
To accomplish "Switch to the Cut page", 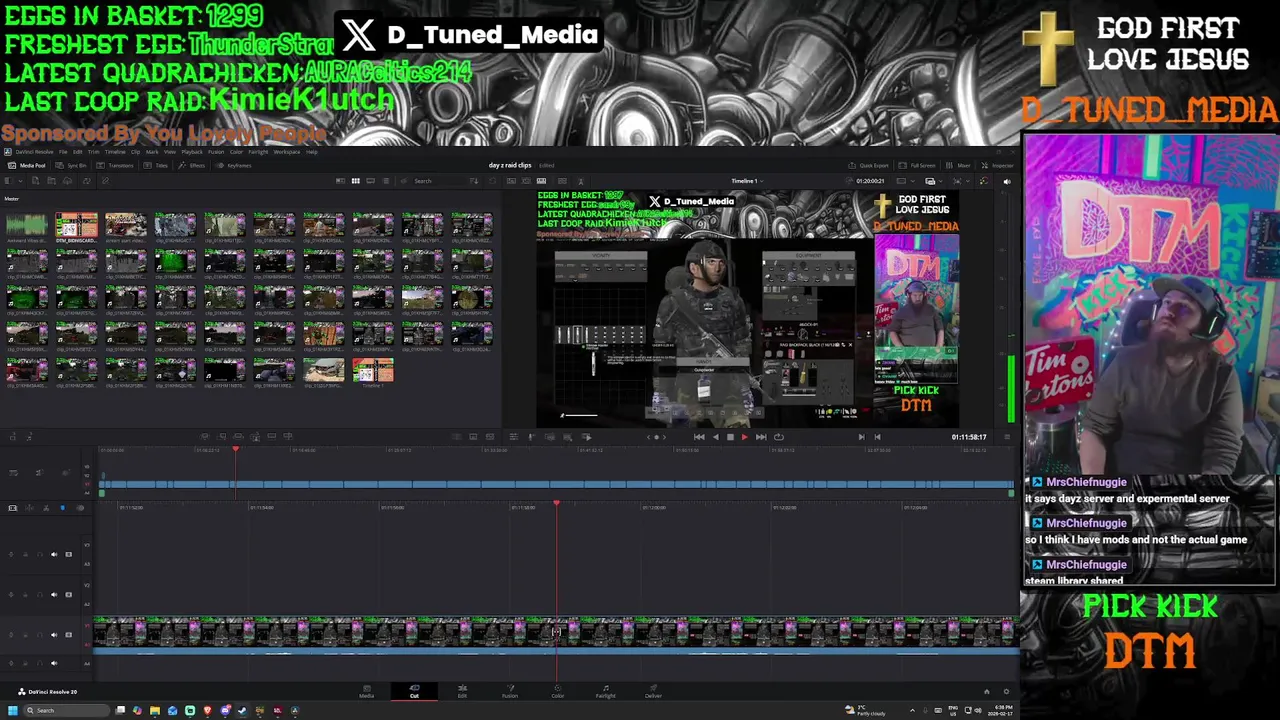I will (x=414, y=692).
